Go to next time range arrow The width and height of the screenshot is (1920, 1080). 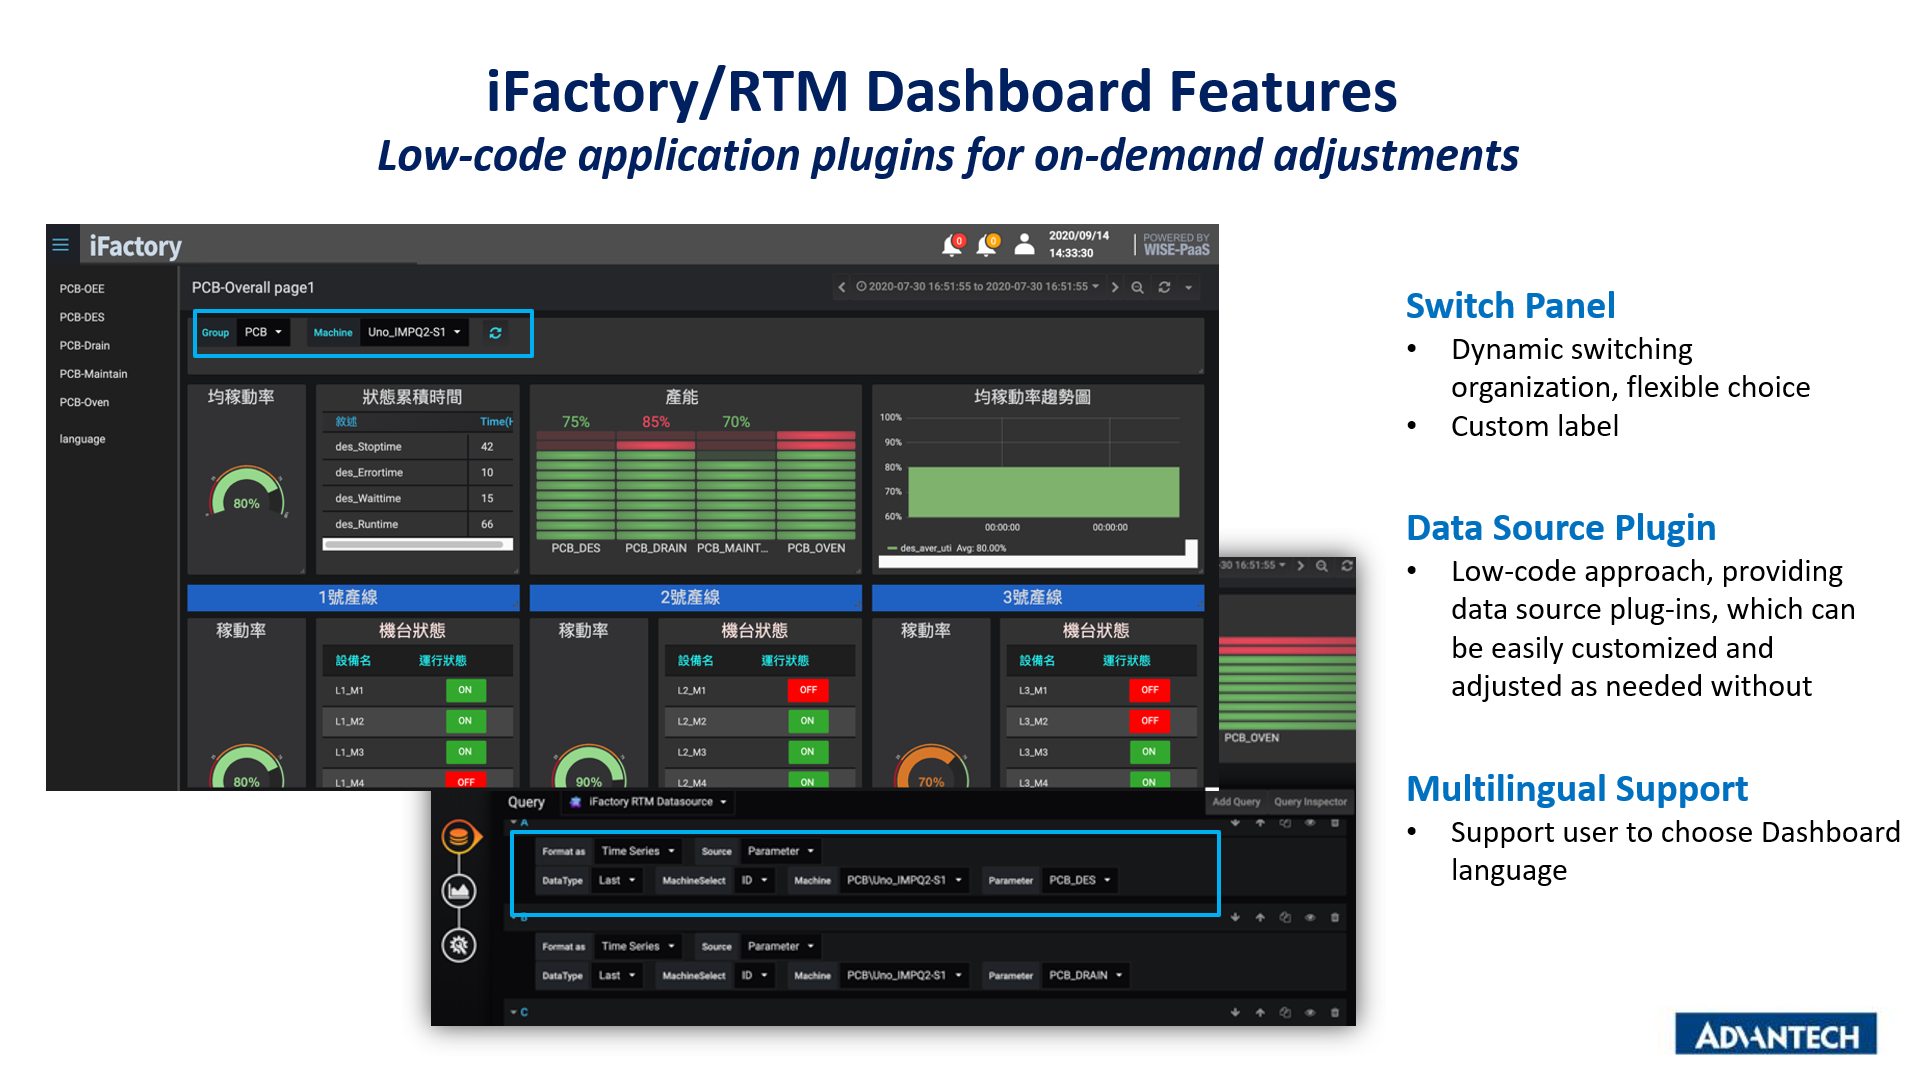(x=1115, y=287)
